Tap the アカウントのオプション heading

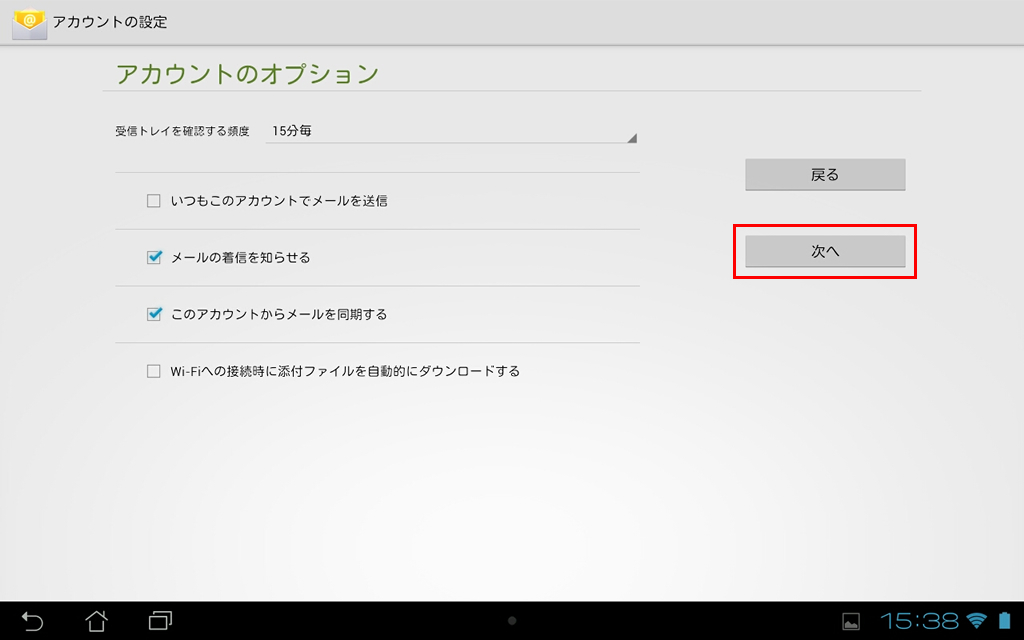(x=247, y=74)
